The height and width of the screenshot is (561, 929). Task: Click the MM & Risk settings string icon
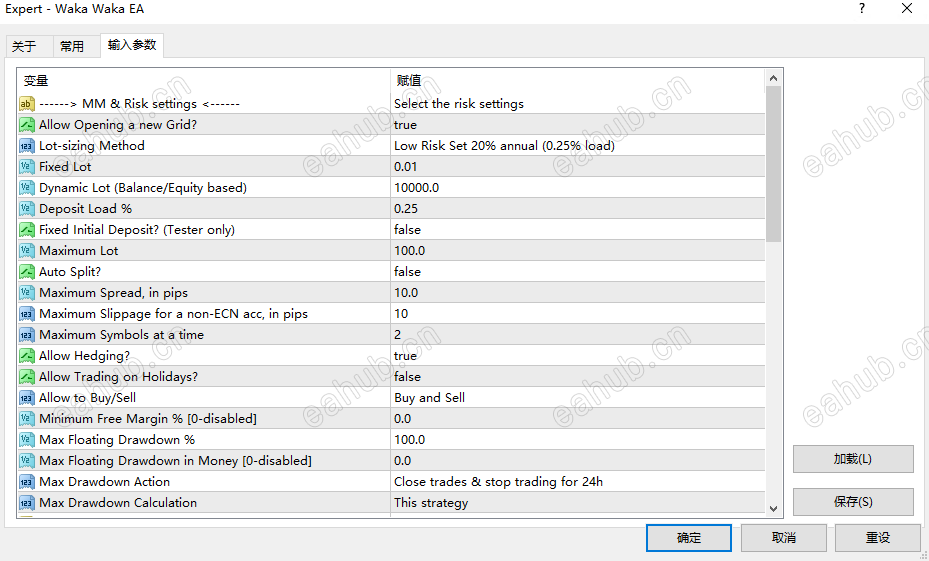point(27,104)
